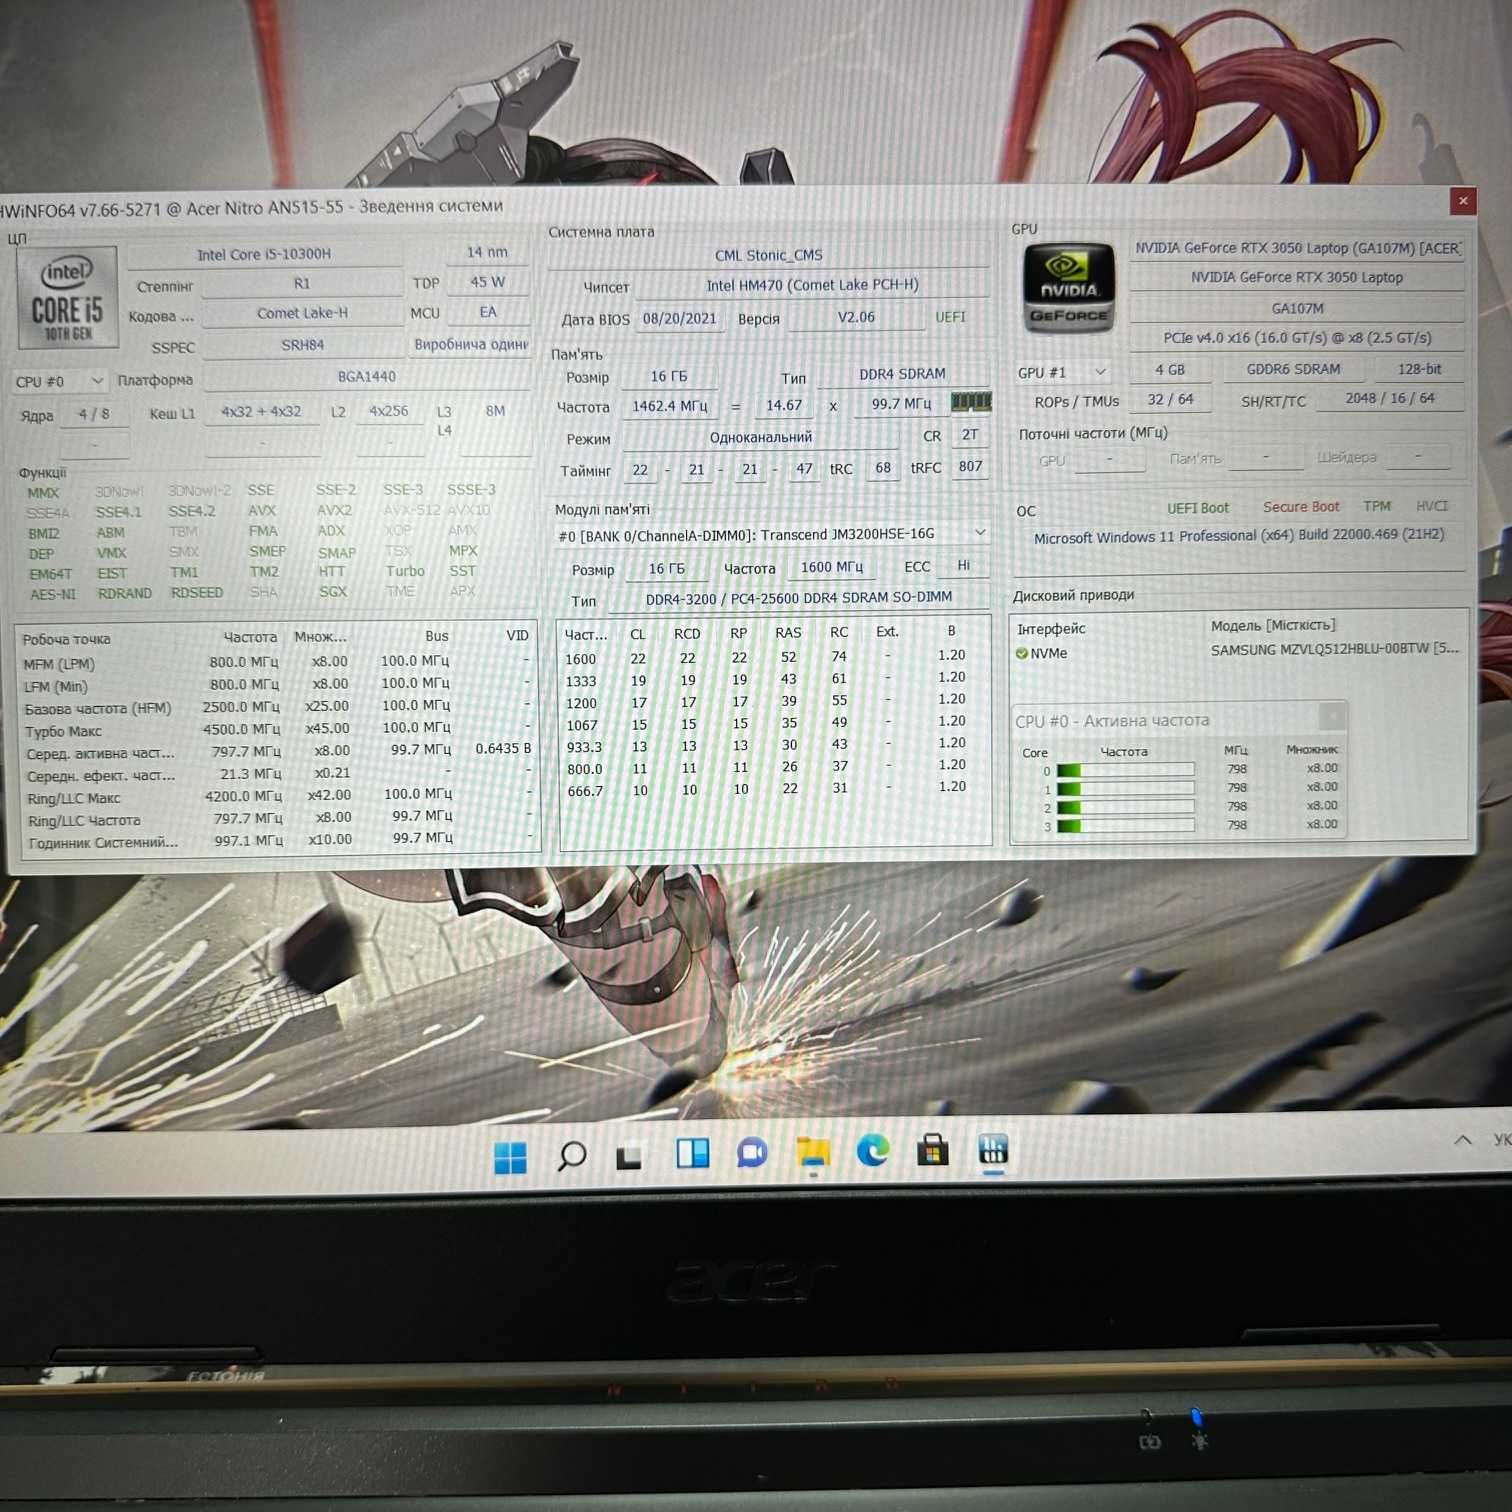
Task: Click the BIOS date '08/20/2021'
Action: [x=679, y=318]
